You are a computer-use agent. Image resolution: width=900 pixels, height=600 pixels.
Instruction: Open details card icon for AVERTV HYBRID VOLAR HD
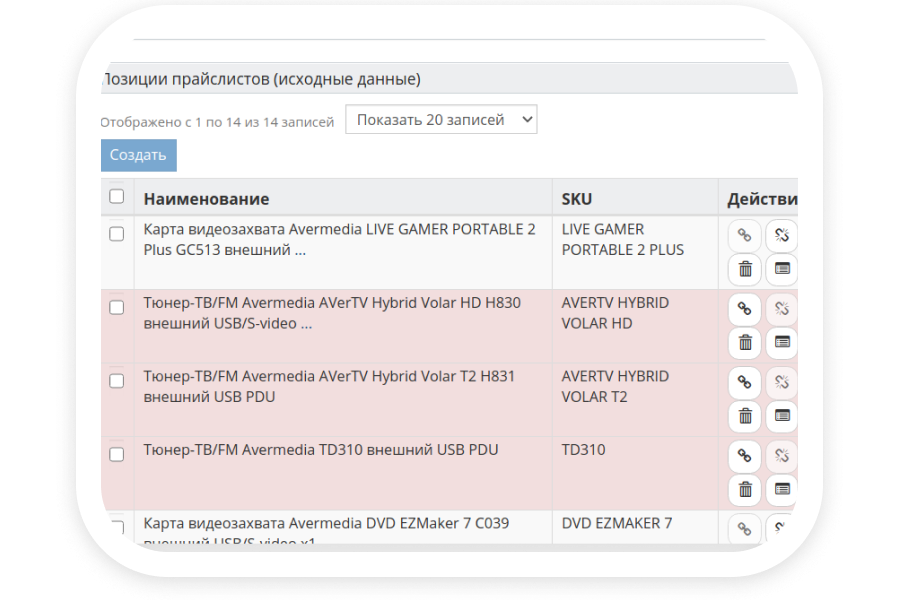[x=782, y=342]
